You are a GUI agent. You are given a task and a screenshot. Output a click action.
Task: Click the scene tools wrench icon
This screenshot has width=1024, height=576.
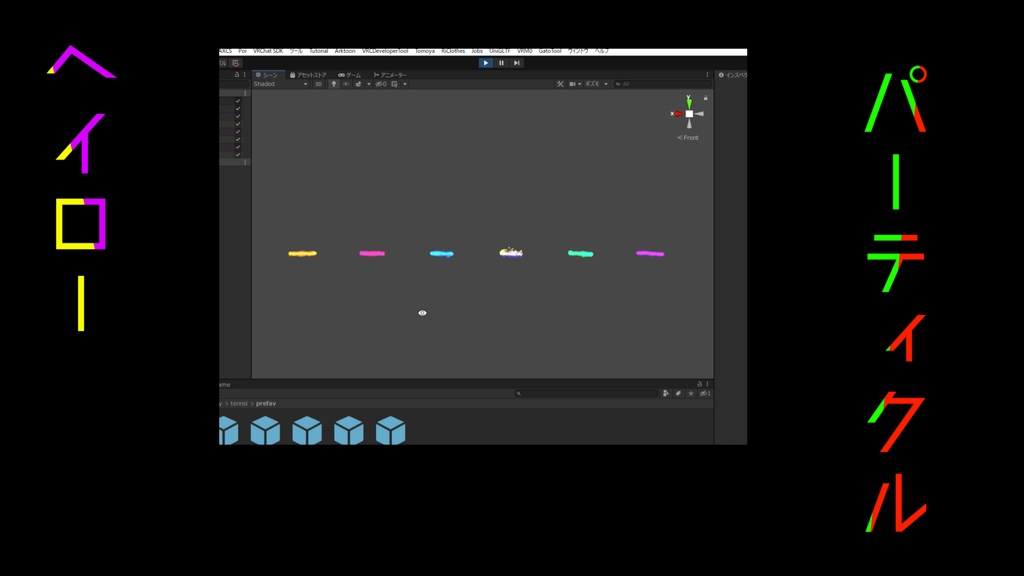pos(560,84)
